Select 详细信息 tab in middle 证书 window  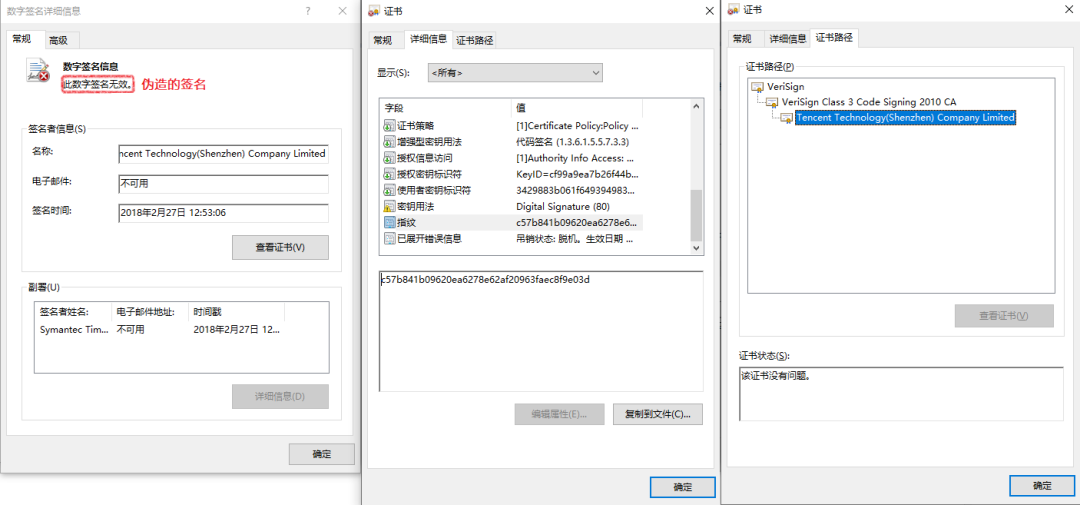pos(428,39)
